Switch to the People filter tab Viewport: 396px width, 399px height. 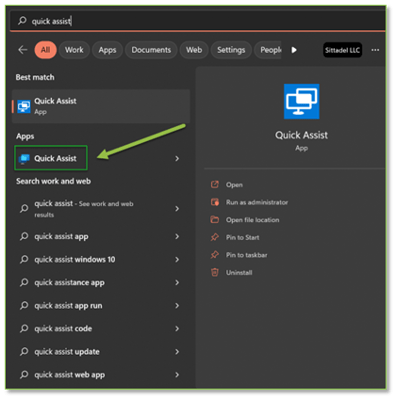269,50
